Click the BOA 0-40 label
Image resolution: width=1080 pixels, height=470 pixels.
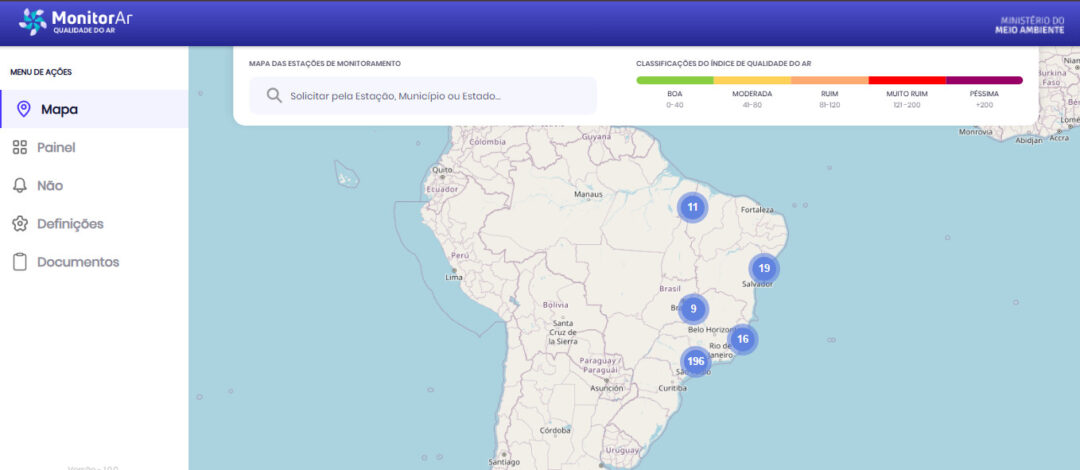tap(675, 99)
